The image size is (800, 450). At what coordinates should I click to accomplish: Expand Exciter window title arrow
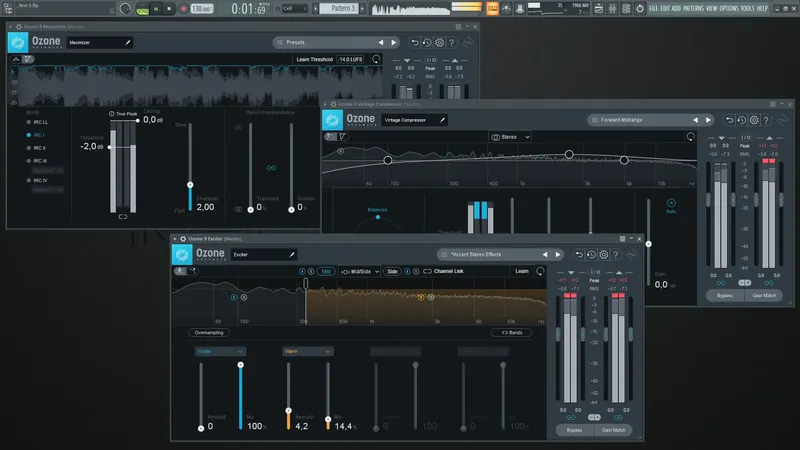[175, 239]
